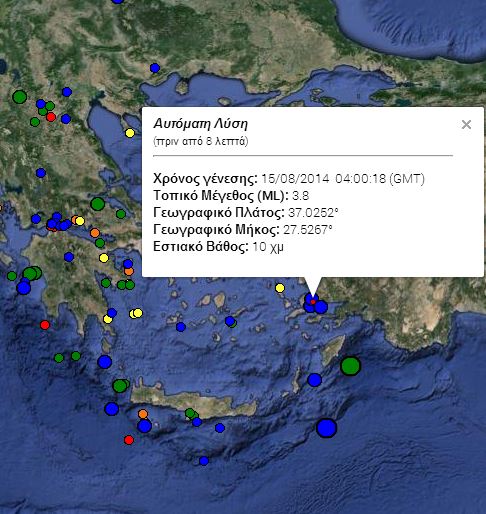Select the blue marker directly west of Crete
486x514 pixels.
click(x=112, y=409)
